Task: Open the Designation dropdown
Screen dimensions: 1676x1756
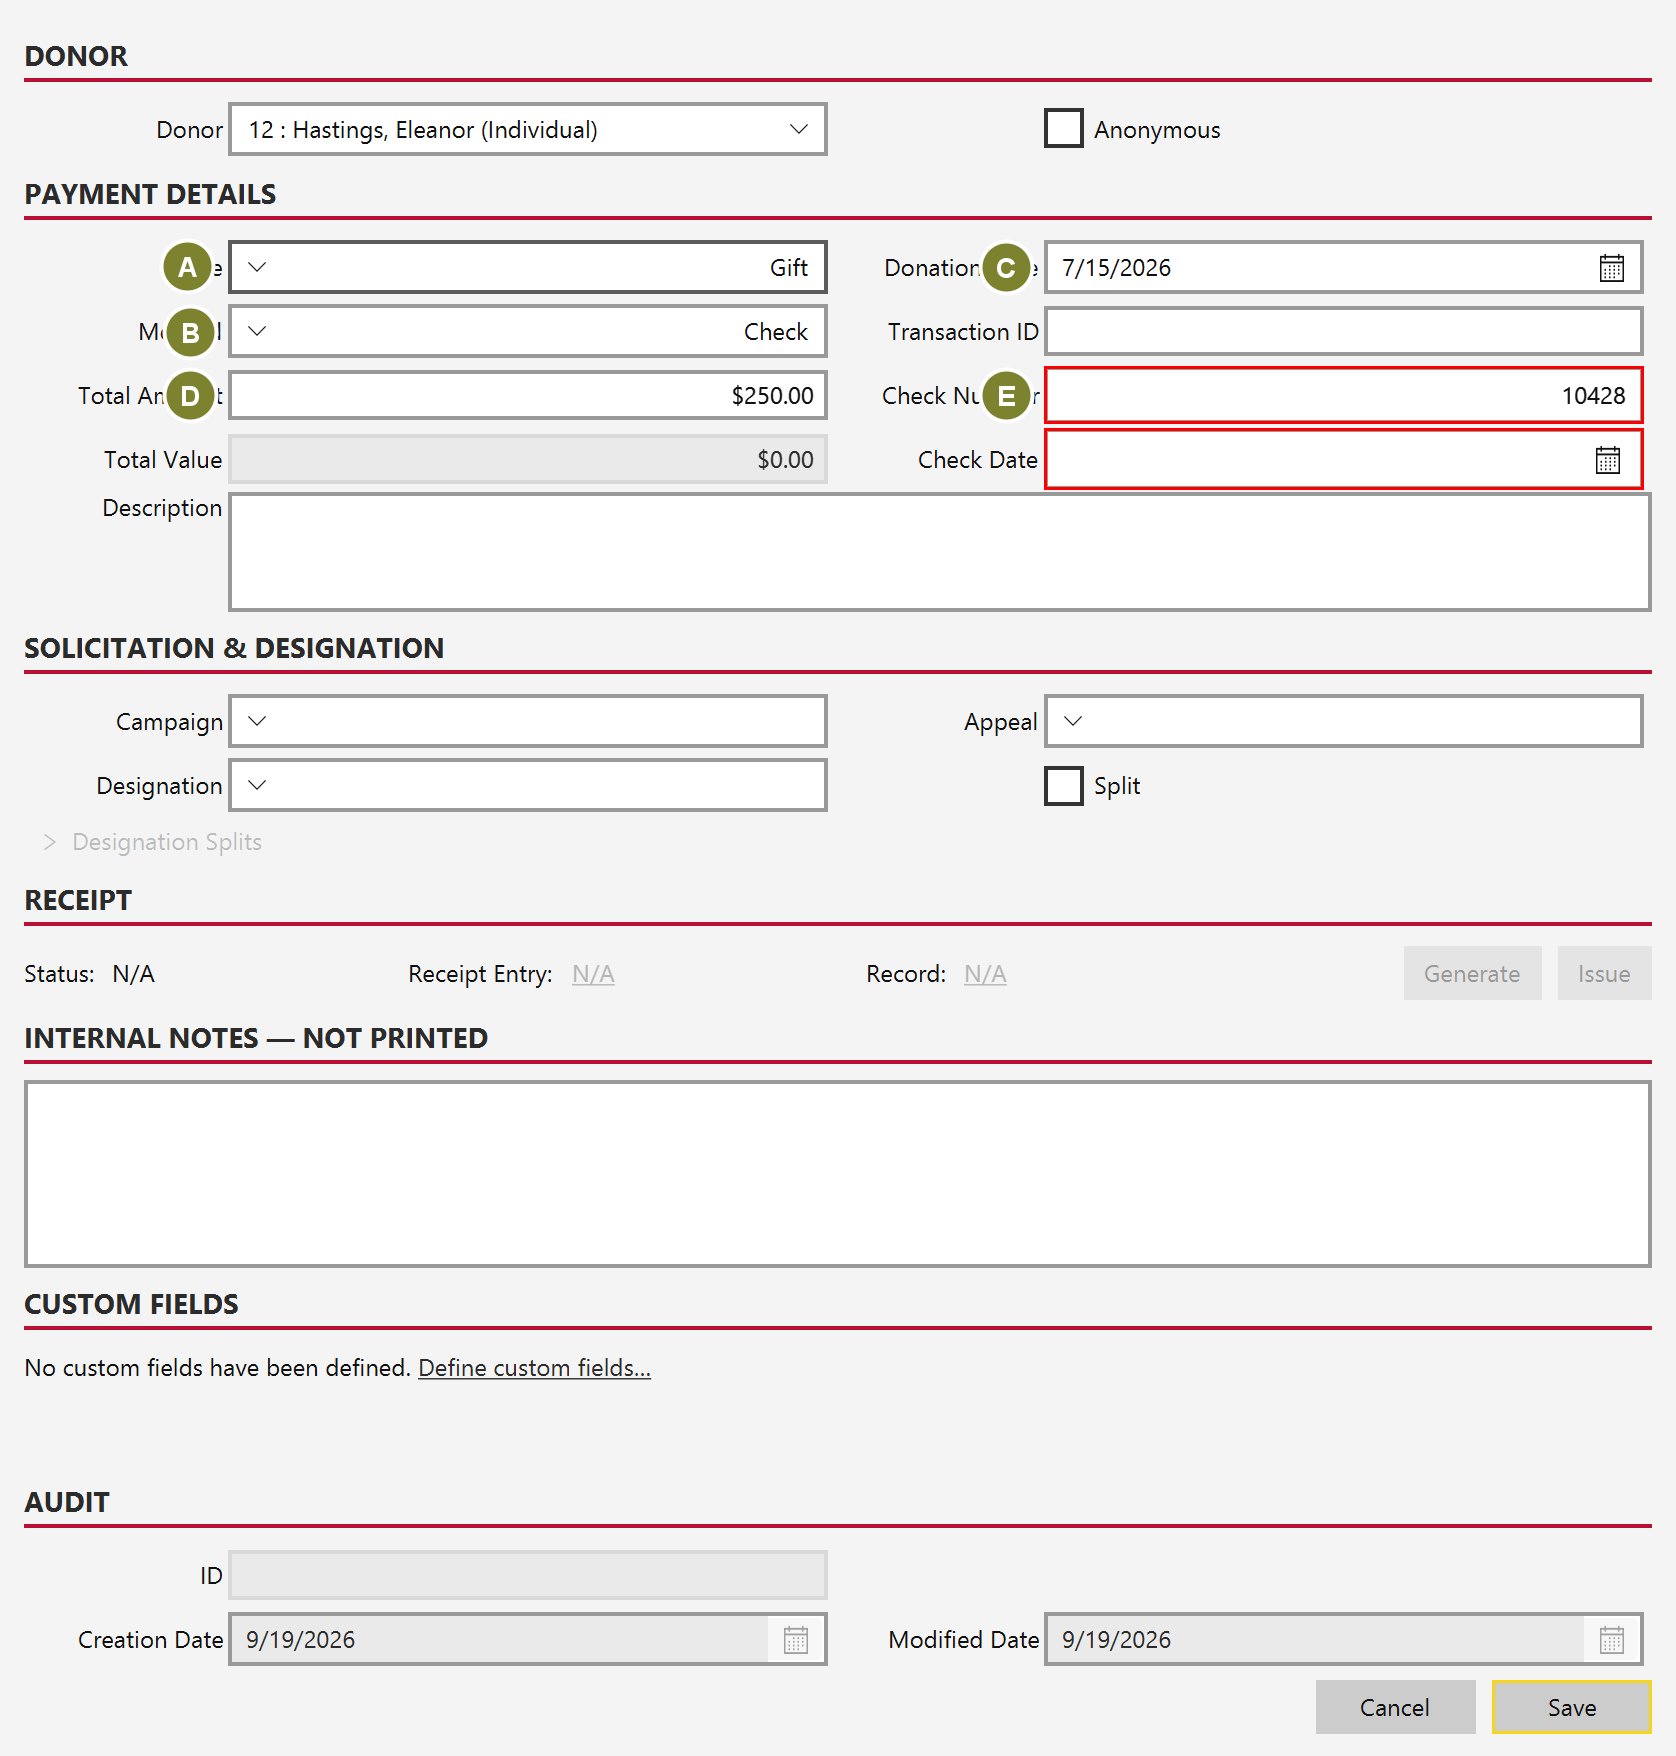Action: tap(528, 786)
